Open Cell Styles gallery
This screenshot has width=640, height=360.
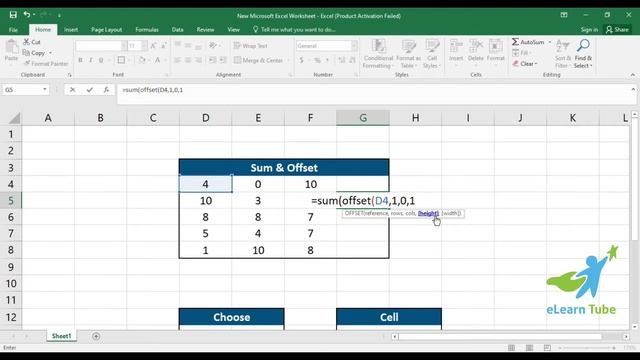(x=431, y=54)
